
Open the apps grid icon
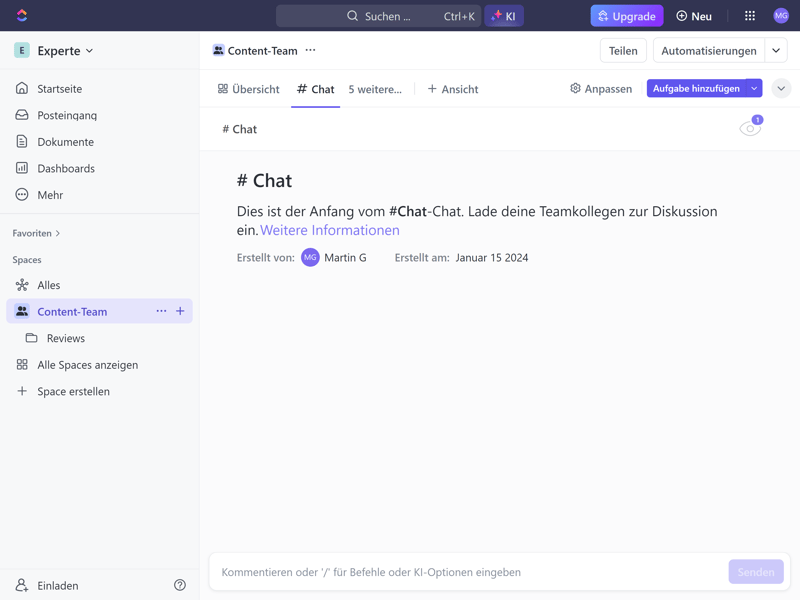(749, 16)
